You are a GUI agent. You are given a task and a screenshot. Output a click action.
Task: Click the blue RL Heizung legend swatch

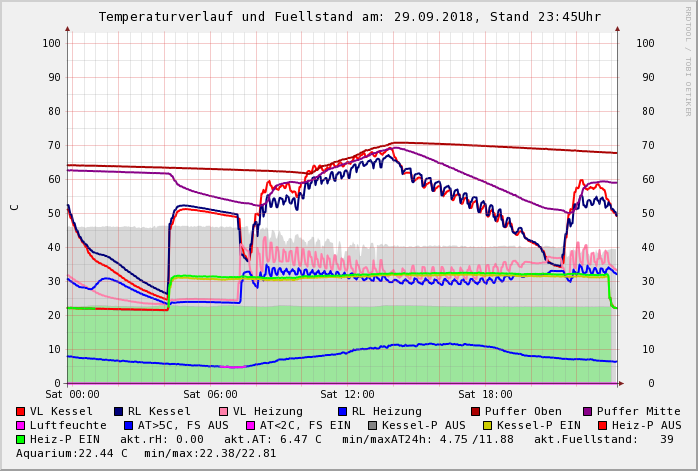point(342,411)
